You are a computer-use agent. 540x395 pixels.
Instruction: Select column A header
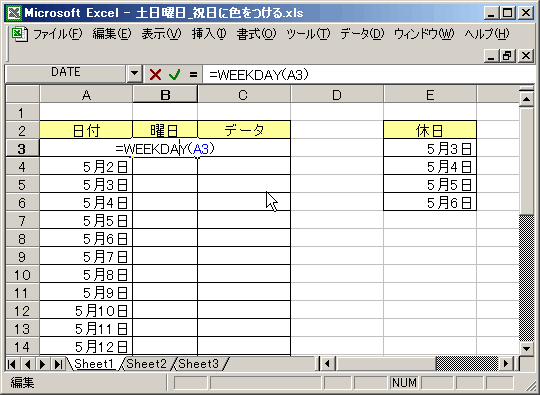click(x=86, y=95)
